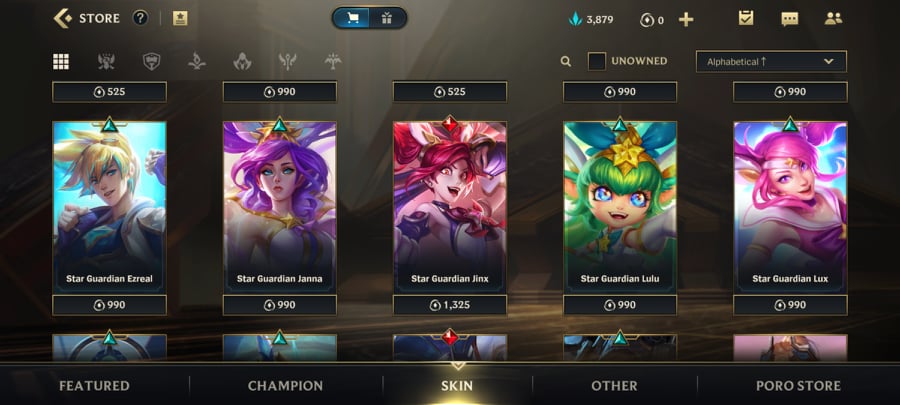
Task: Expand the Alphabetical sort dropdown
Action: coord(771,61)
